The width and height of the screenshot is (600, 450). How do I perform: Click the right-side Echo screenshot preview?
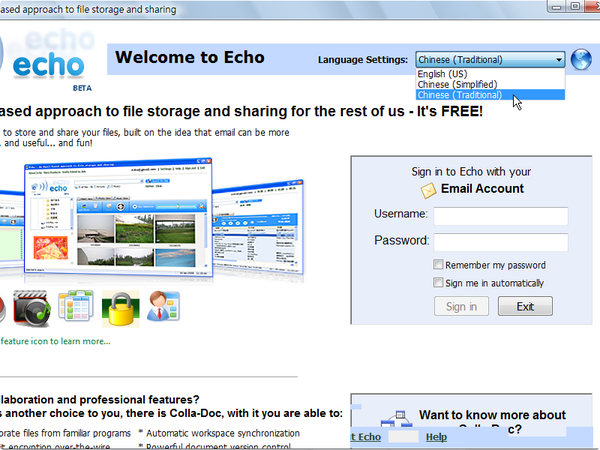pos(258,227)
